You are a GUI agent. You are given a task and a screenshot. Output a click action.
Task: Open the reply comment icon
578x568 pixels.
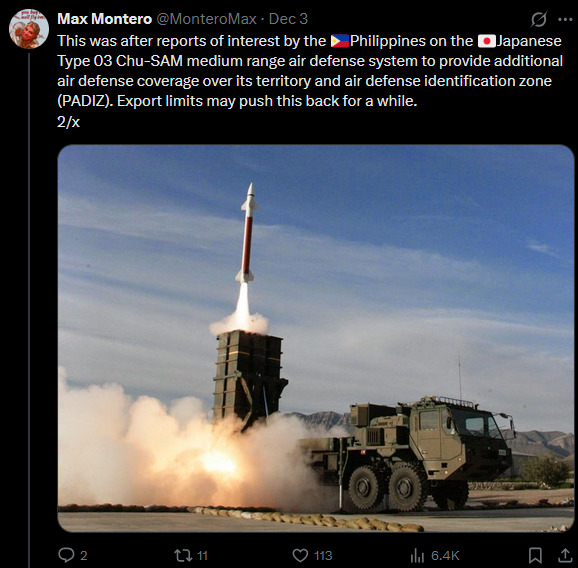66,555
